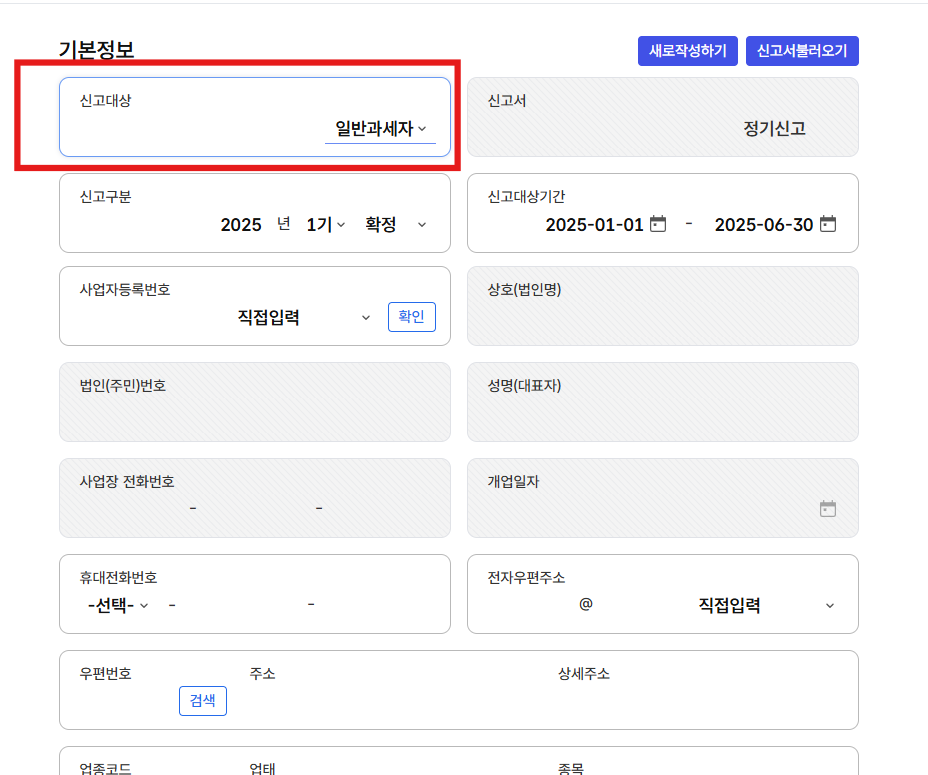The width and height of the screenshot is (928, 775).
Task: Open the 1기 period dropdown
Action: [326, 225]
